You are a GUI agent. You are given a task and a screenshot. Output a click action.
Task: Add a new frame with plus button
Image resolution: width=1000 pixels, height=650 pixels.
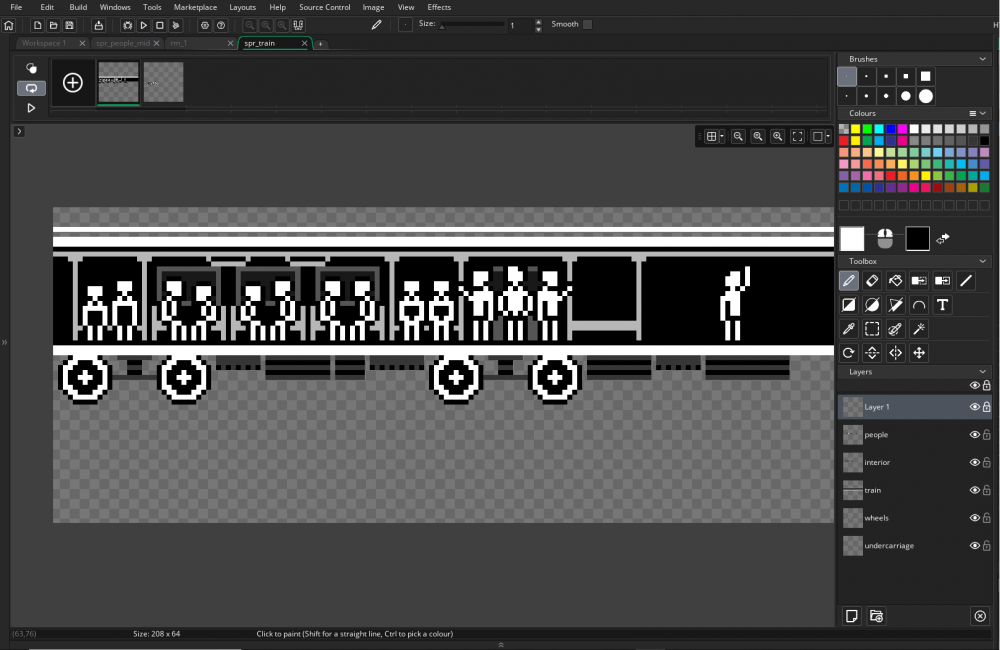point(73,83)
